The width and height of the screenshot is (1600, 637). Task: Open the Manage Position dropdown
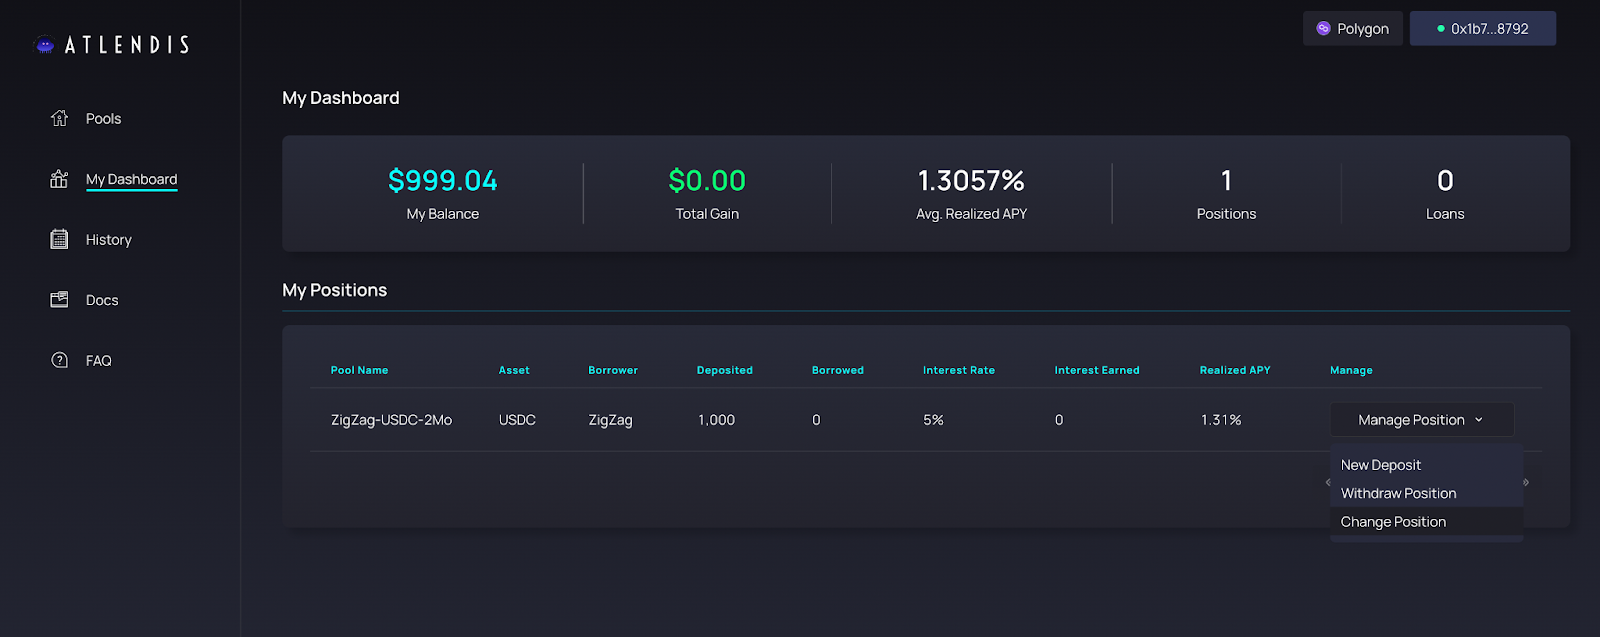1422,420
